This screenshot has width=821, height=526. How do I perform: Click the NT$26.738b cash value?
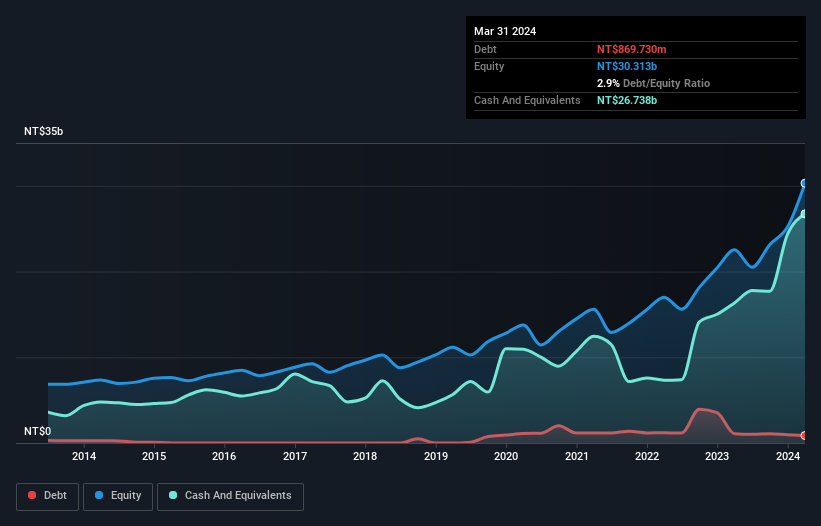(627, 100)
